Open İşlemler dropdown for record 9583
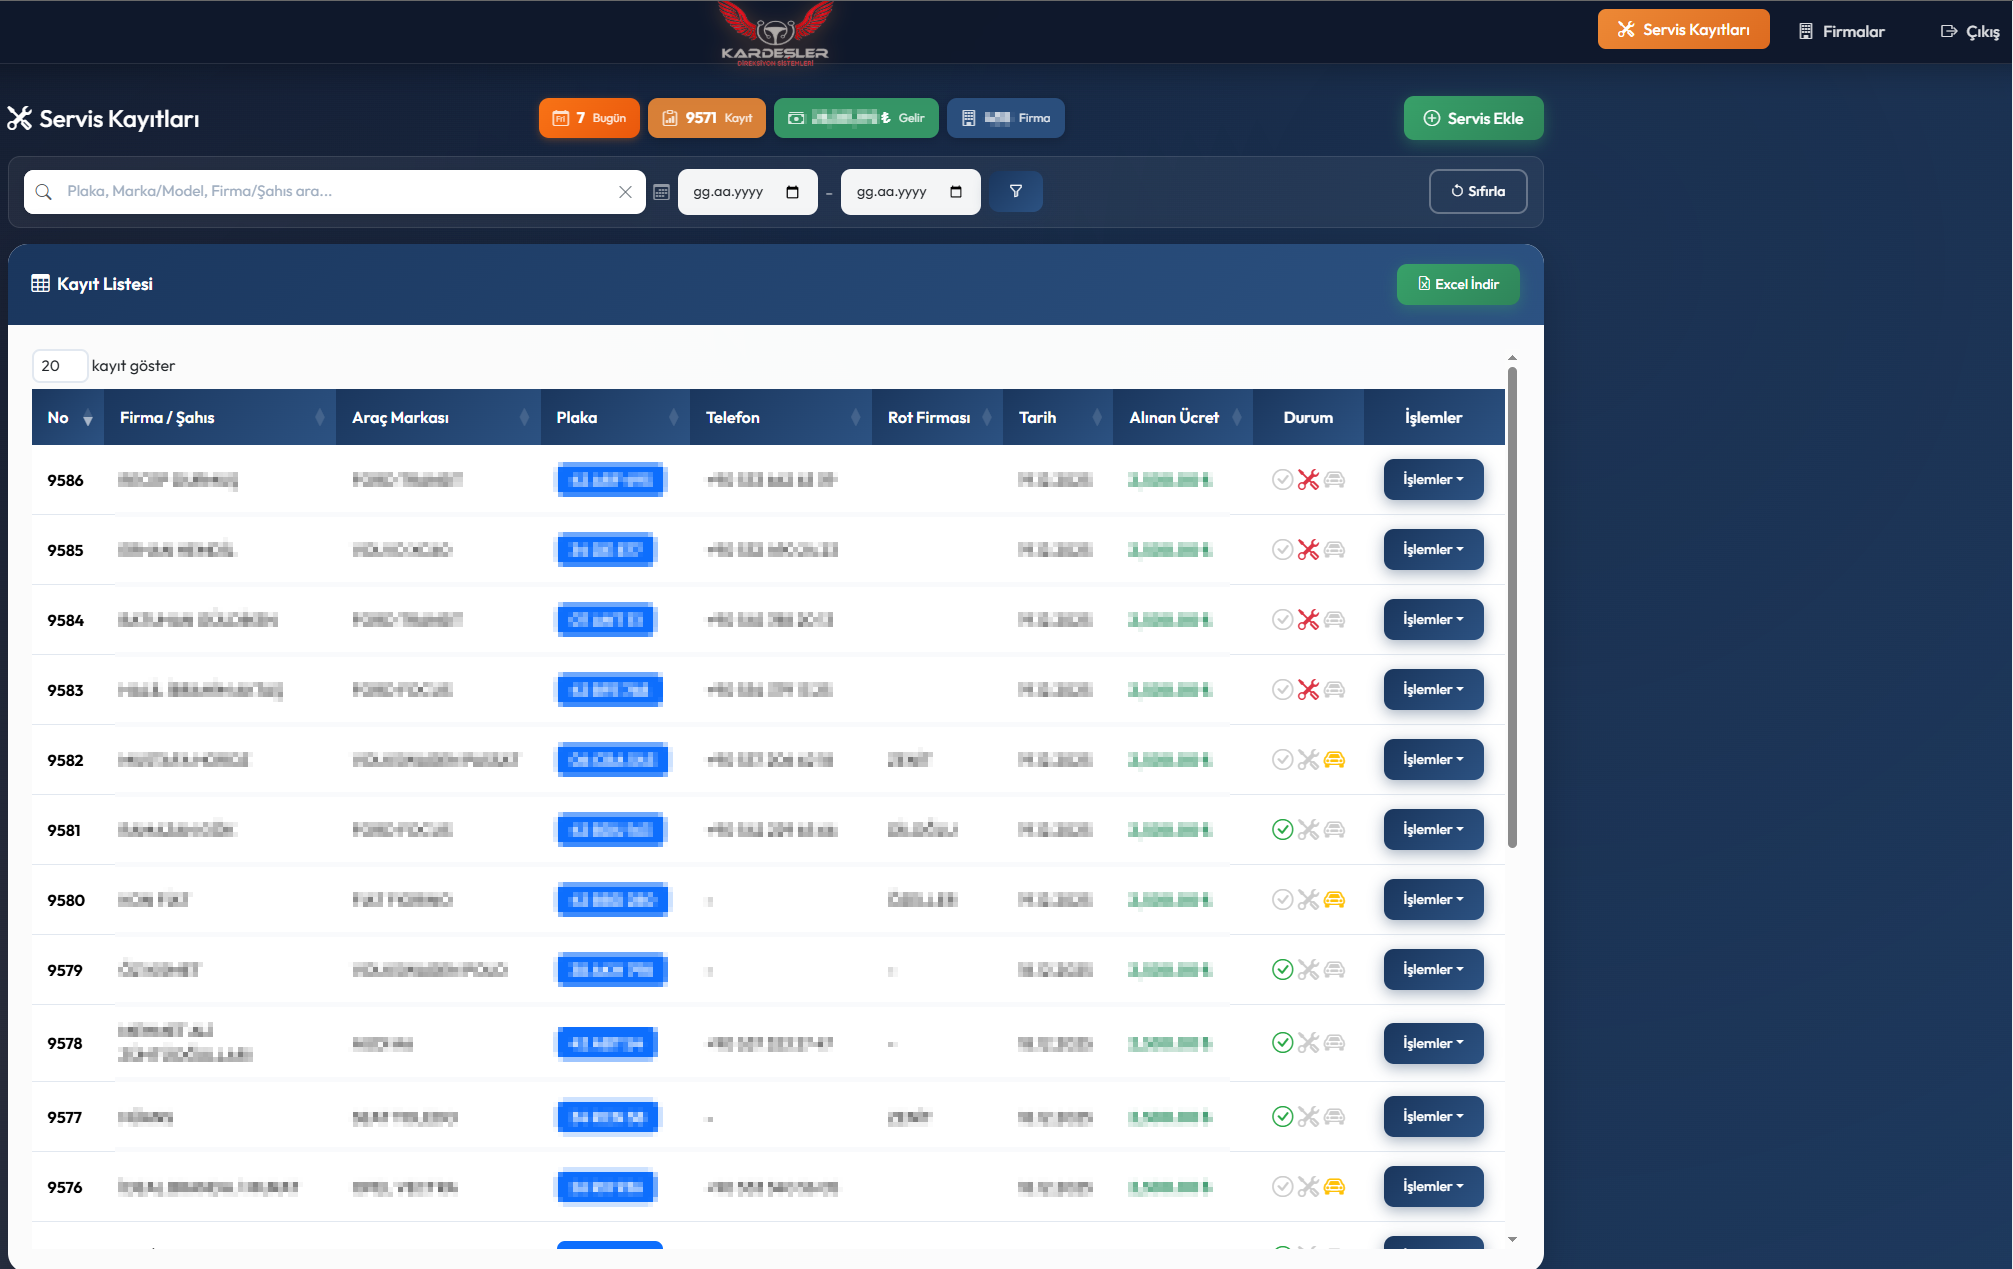The image size is (2013, 1269). coord(1433,690)
